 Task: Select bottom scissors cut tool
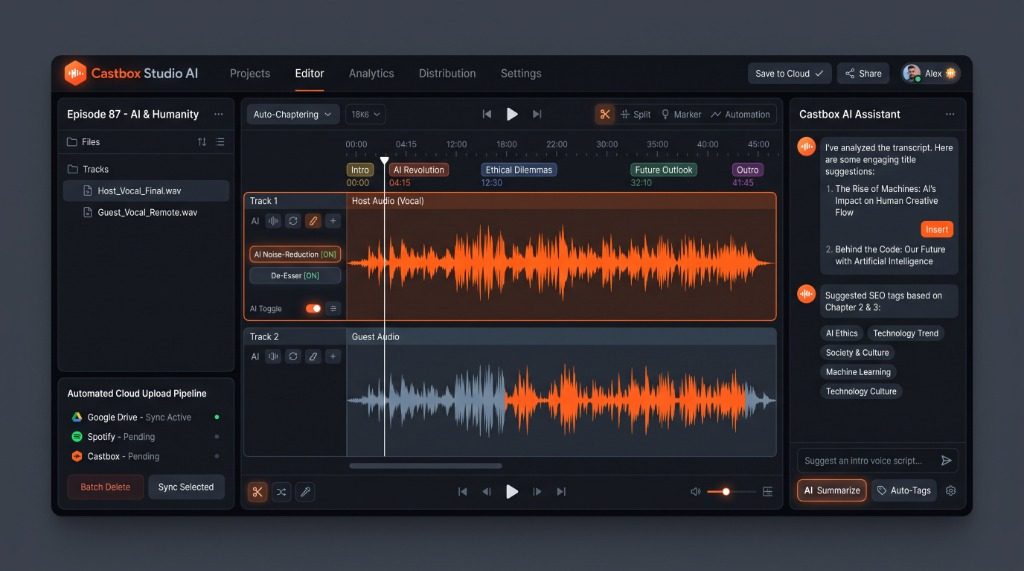(257, 492)
